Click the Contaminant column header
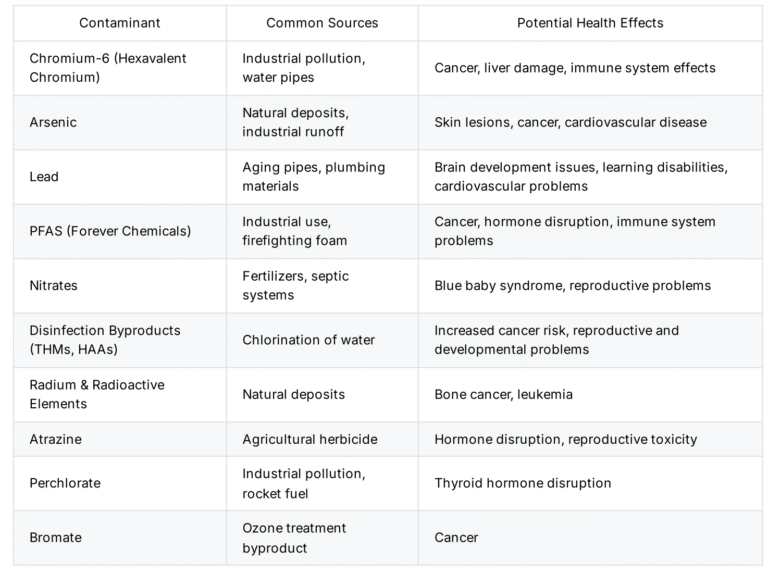 (x=120, y=23)
